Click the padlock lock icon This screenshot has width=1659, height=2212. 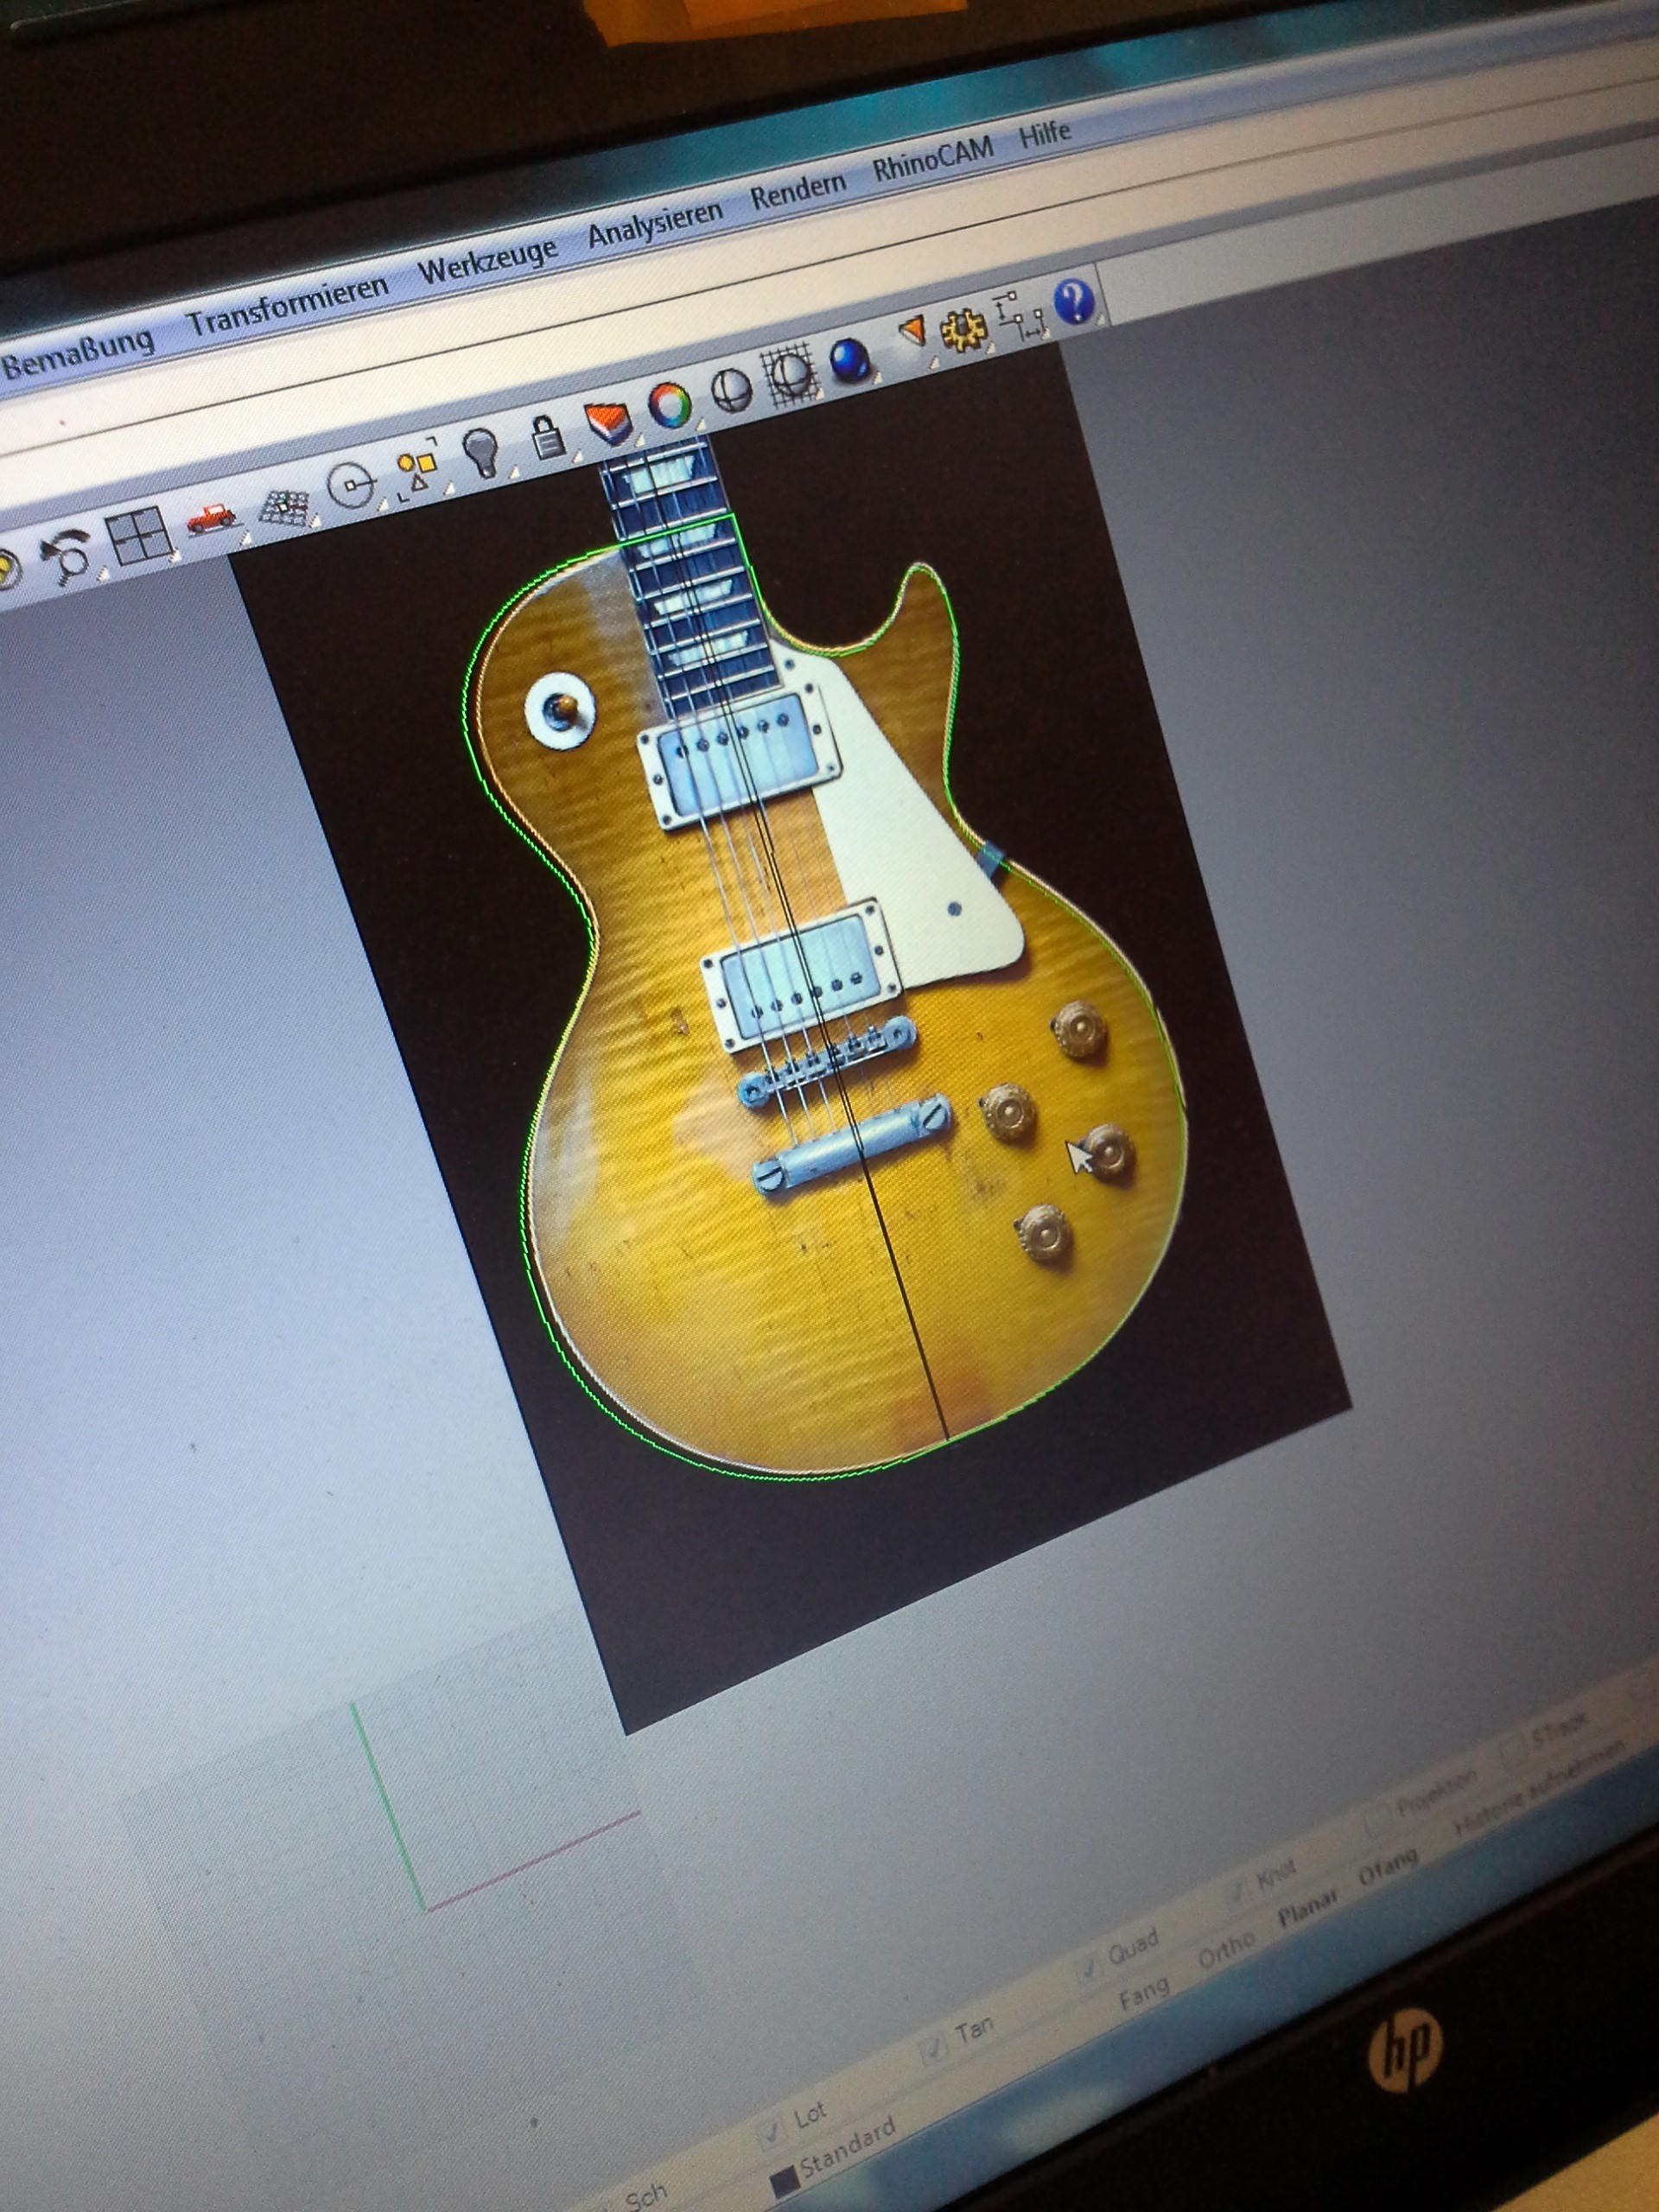point(546,436)
